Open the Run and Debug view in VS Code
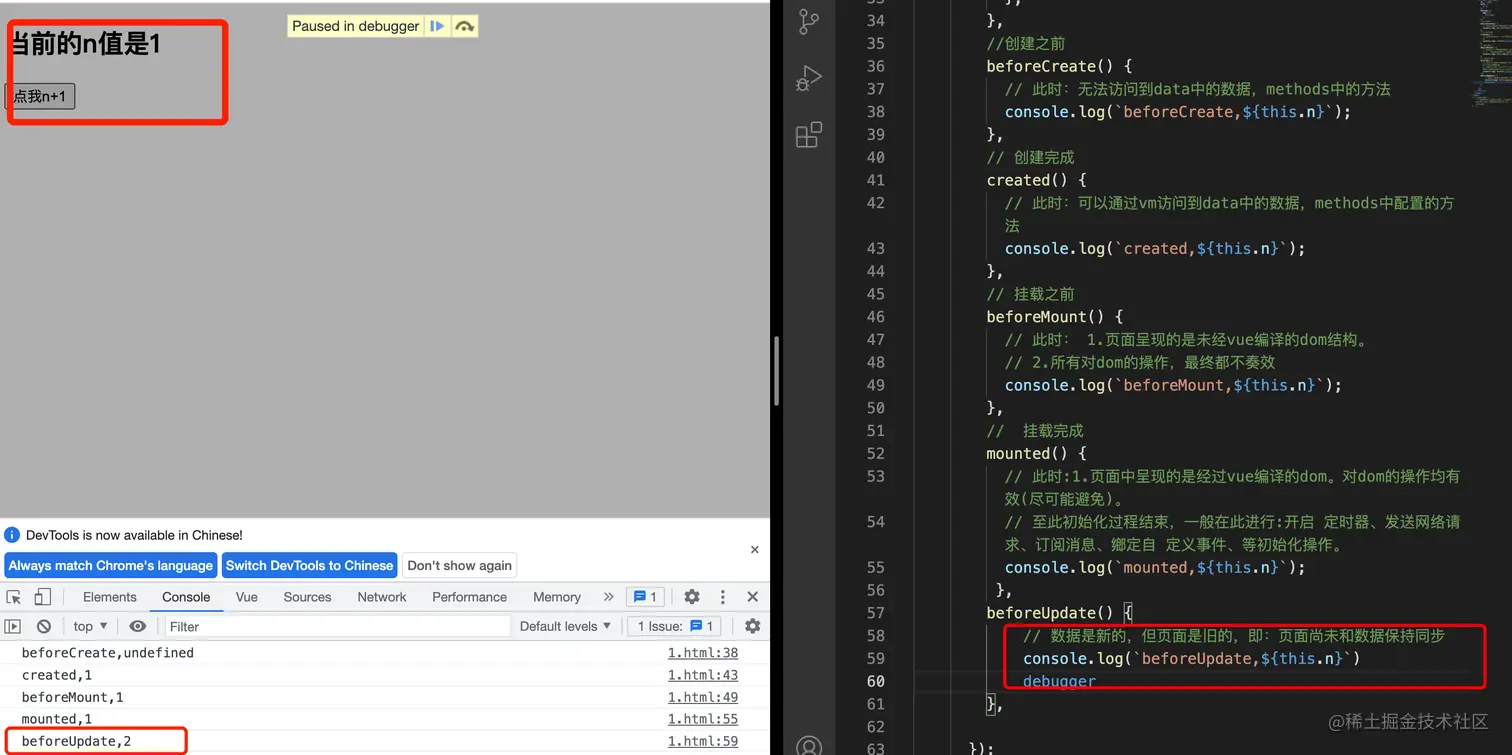 coord(809,78)
